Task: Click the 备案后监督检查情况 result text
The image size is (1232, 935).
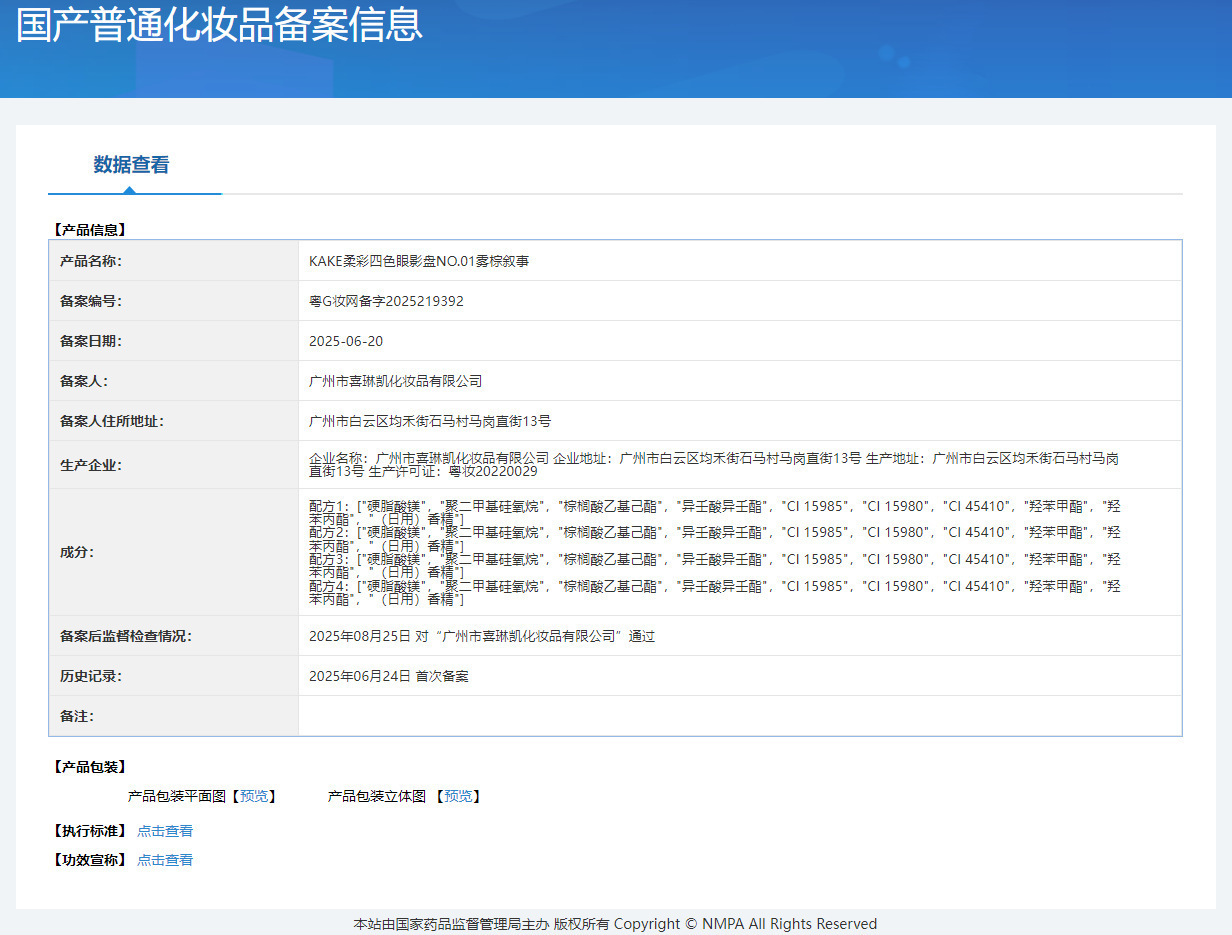Action: click(x=482, y=636)
